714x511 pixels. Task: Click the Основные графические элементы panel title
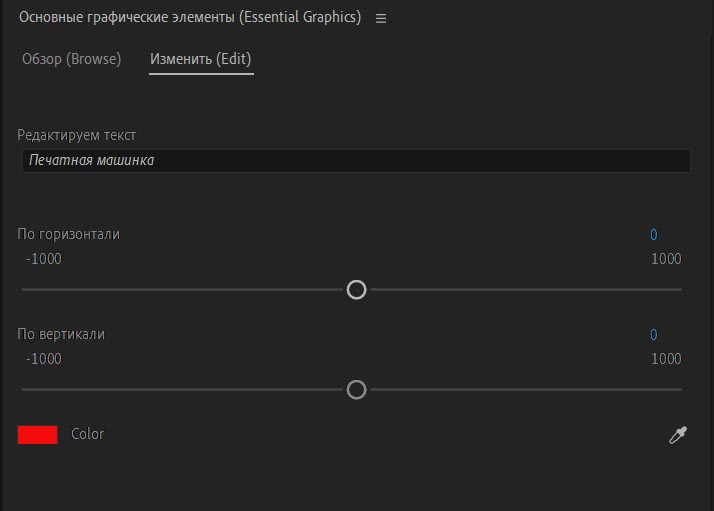coord(190,17)
